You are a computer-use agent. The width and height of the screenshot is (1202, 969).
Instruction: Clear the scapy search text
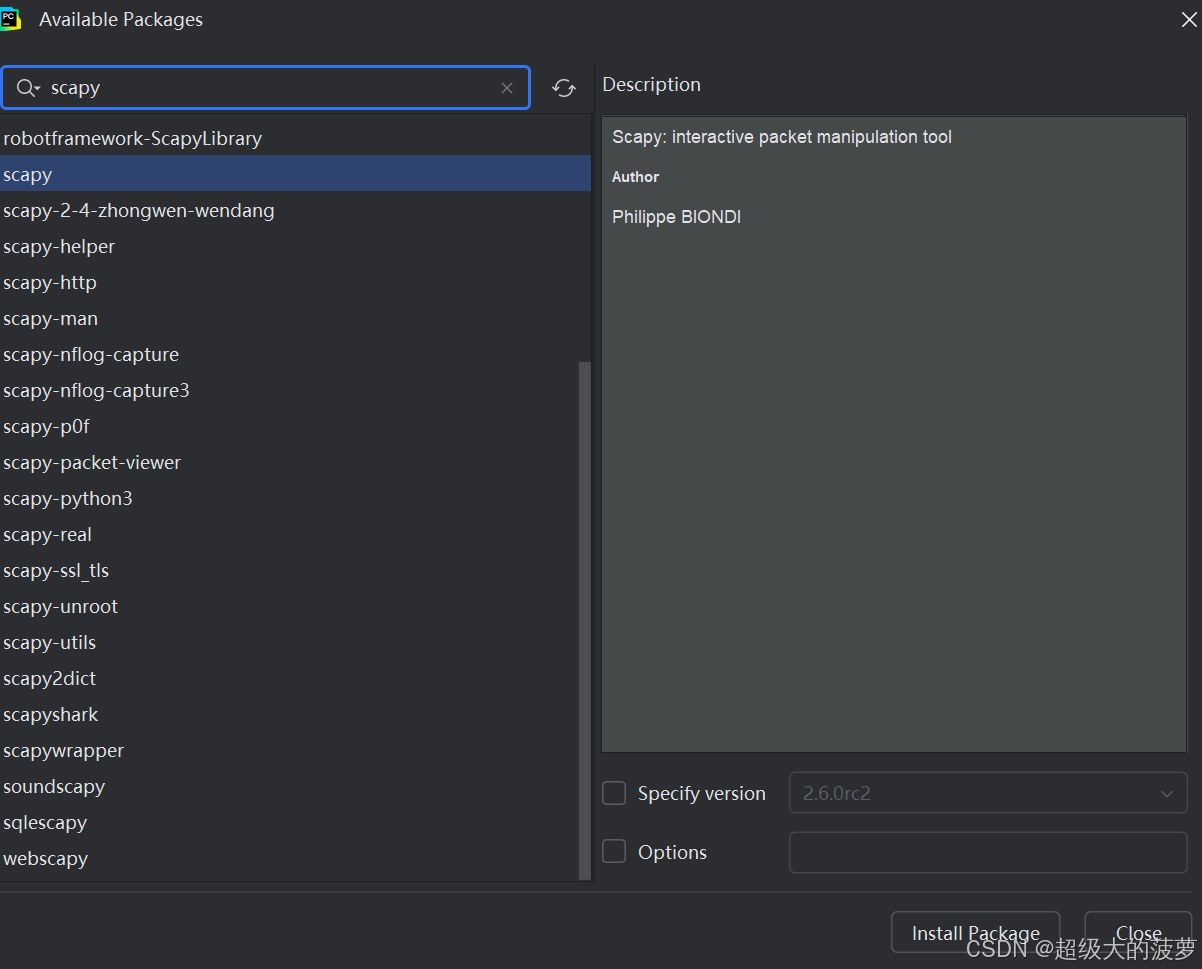pyautogui.click(x=507, y=88)
